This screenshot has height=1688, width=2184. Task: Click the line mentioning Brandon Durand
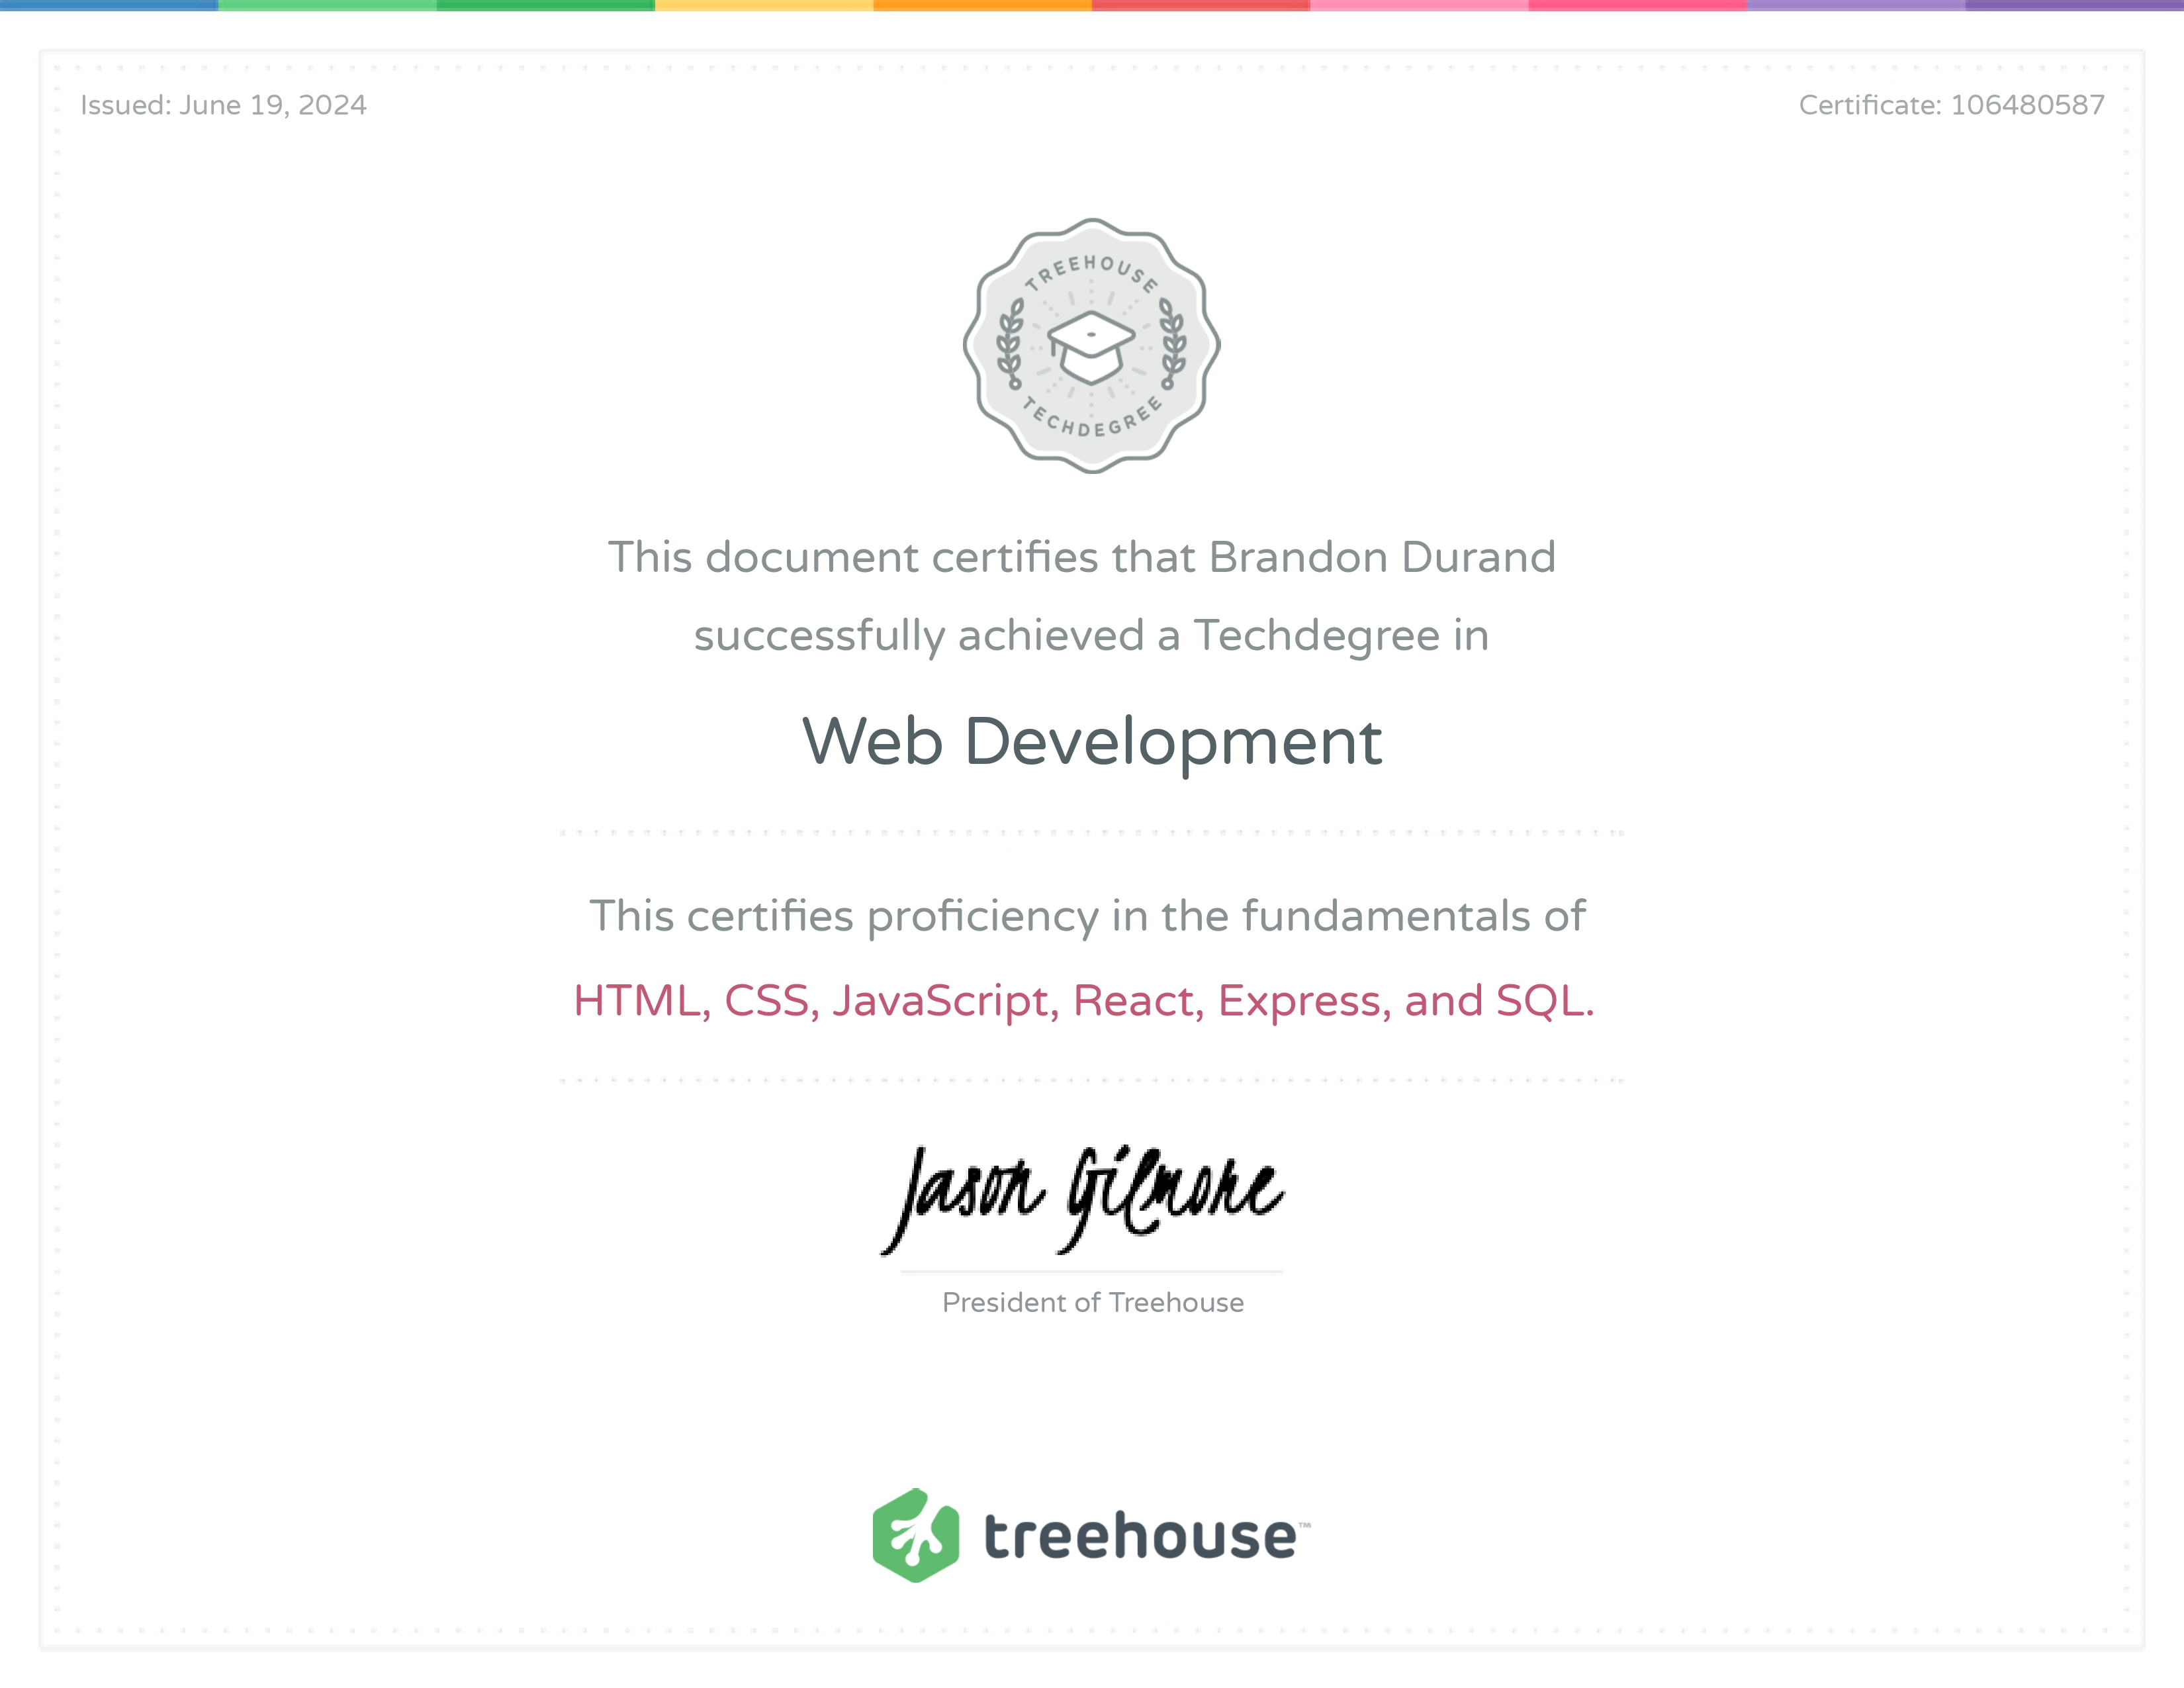(1082, 557)
